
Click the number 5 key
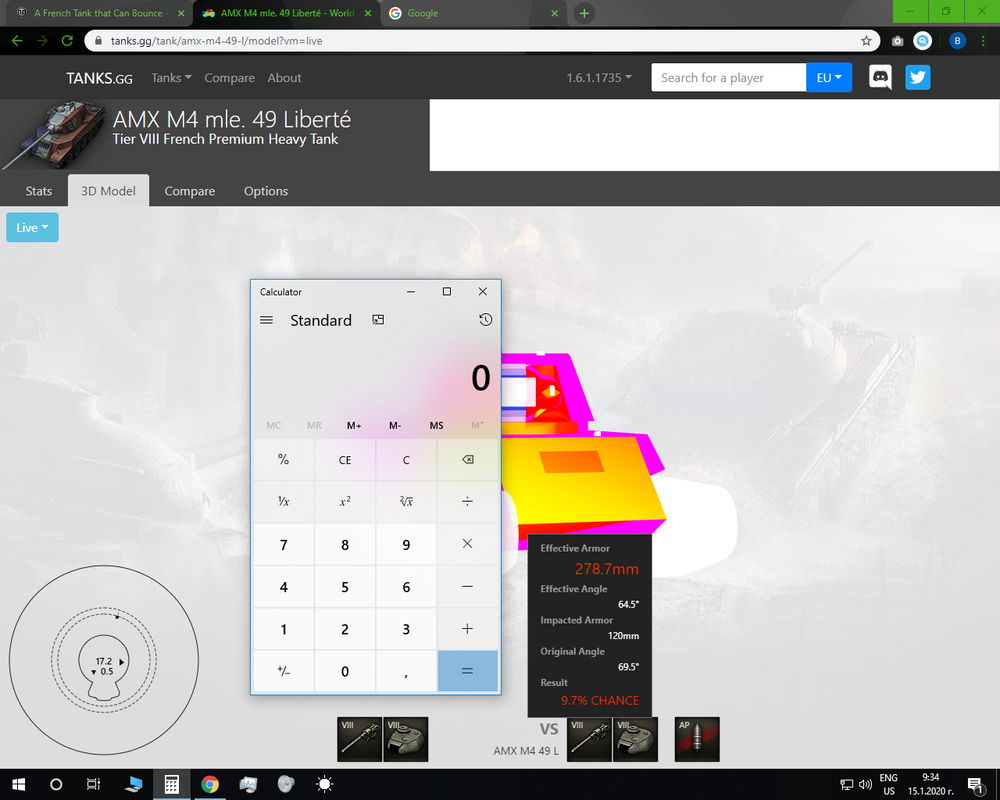pyautogui.click(x=345, y=586)
